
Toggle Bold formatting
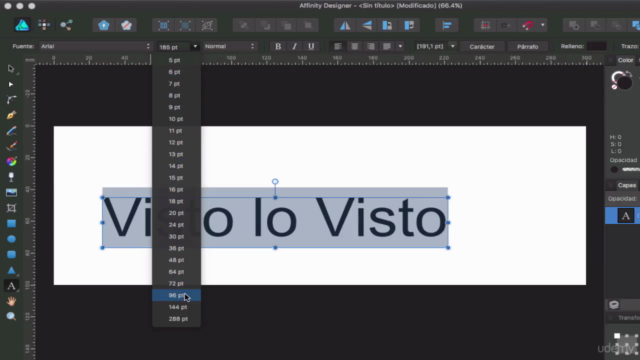tap(278, 47)
